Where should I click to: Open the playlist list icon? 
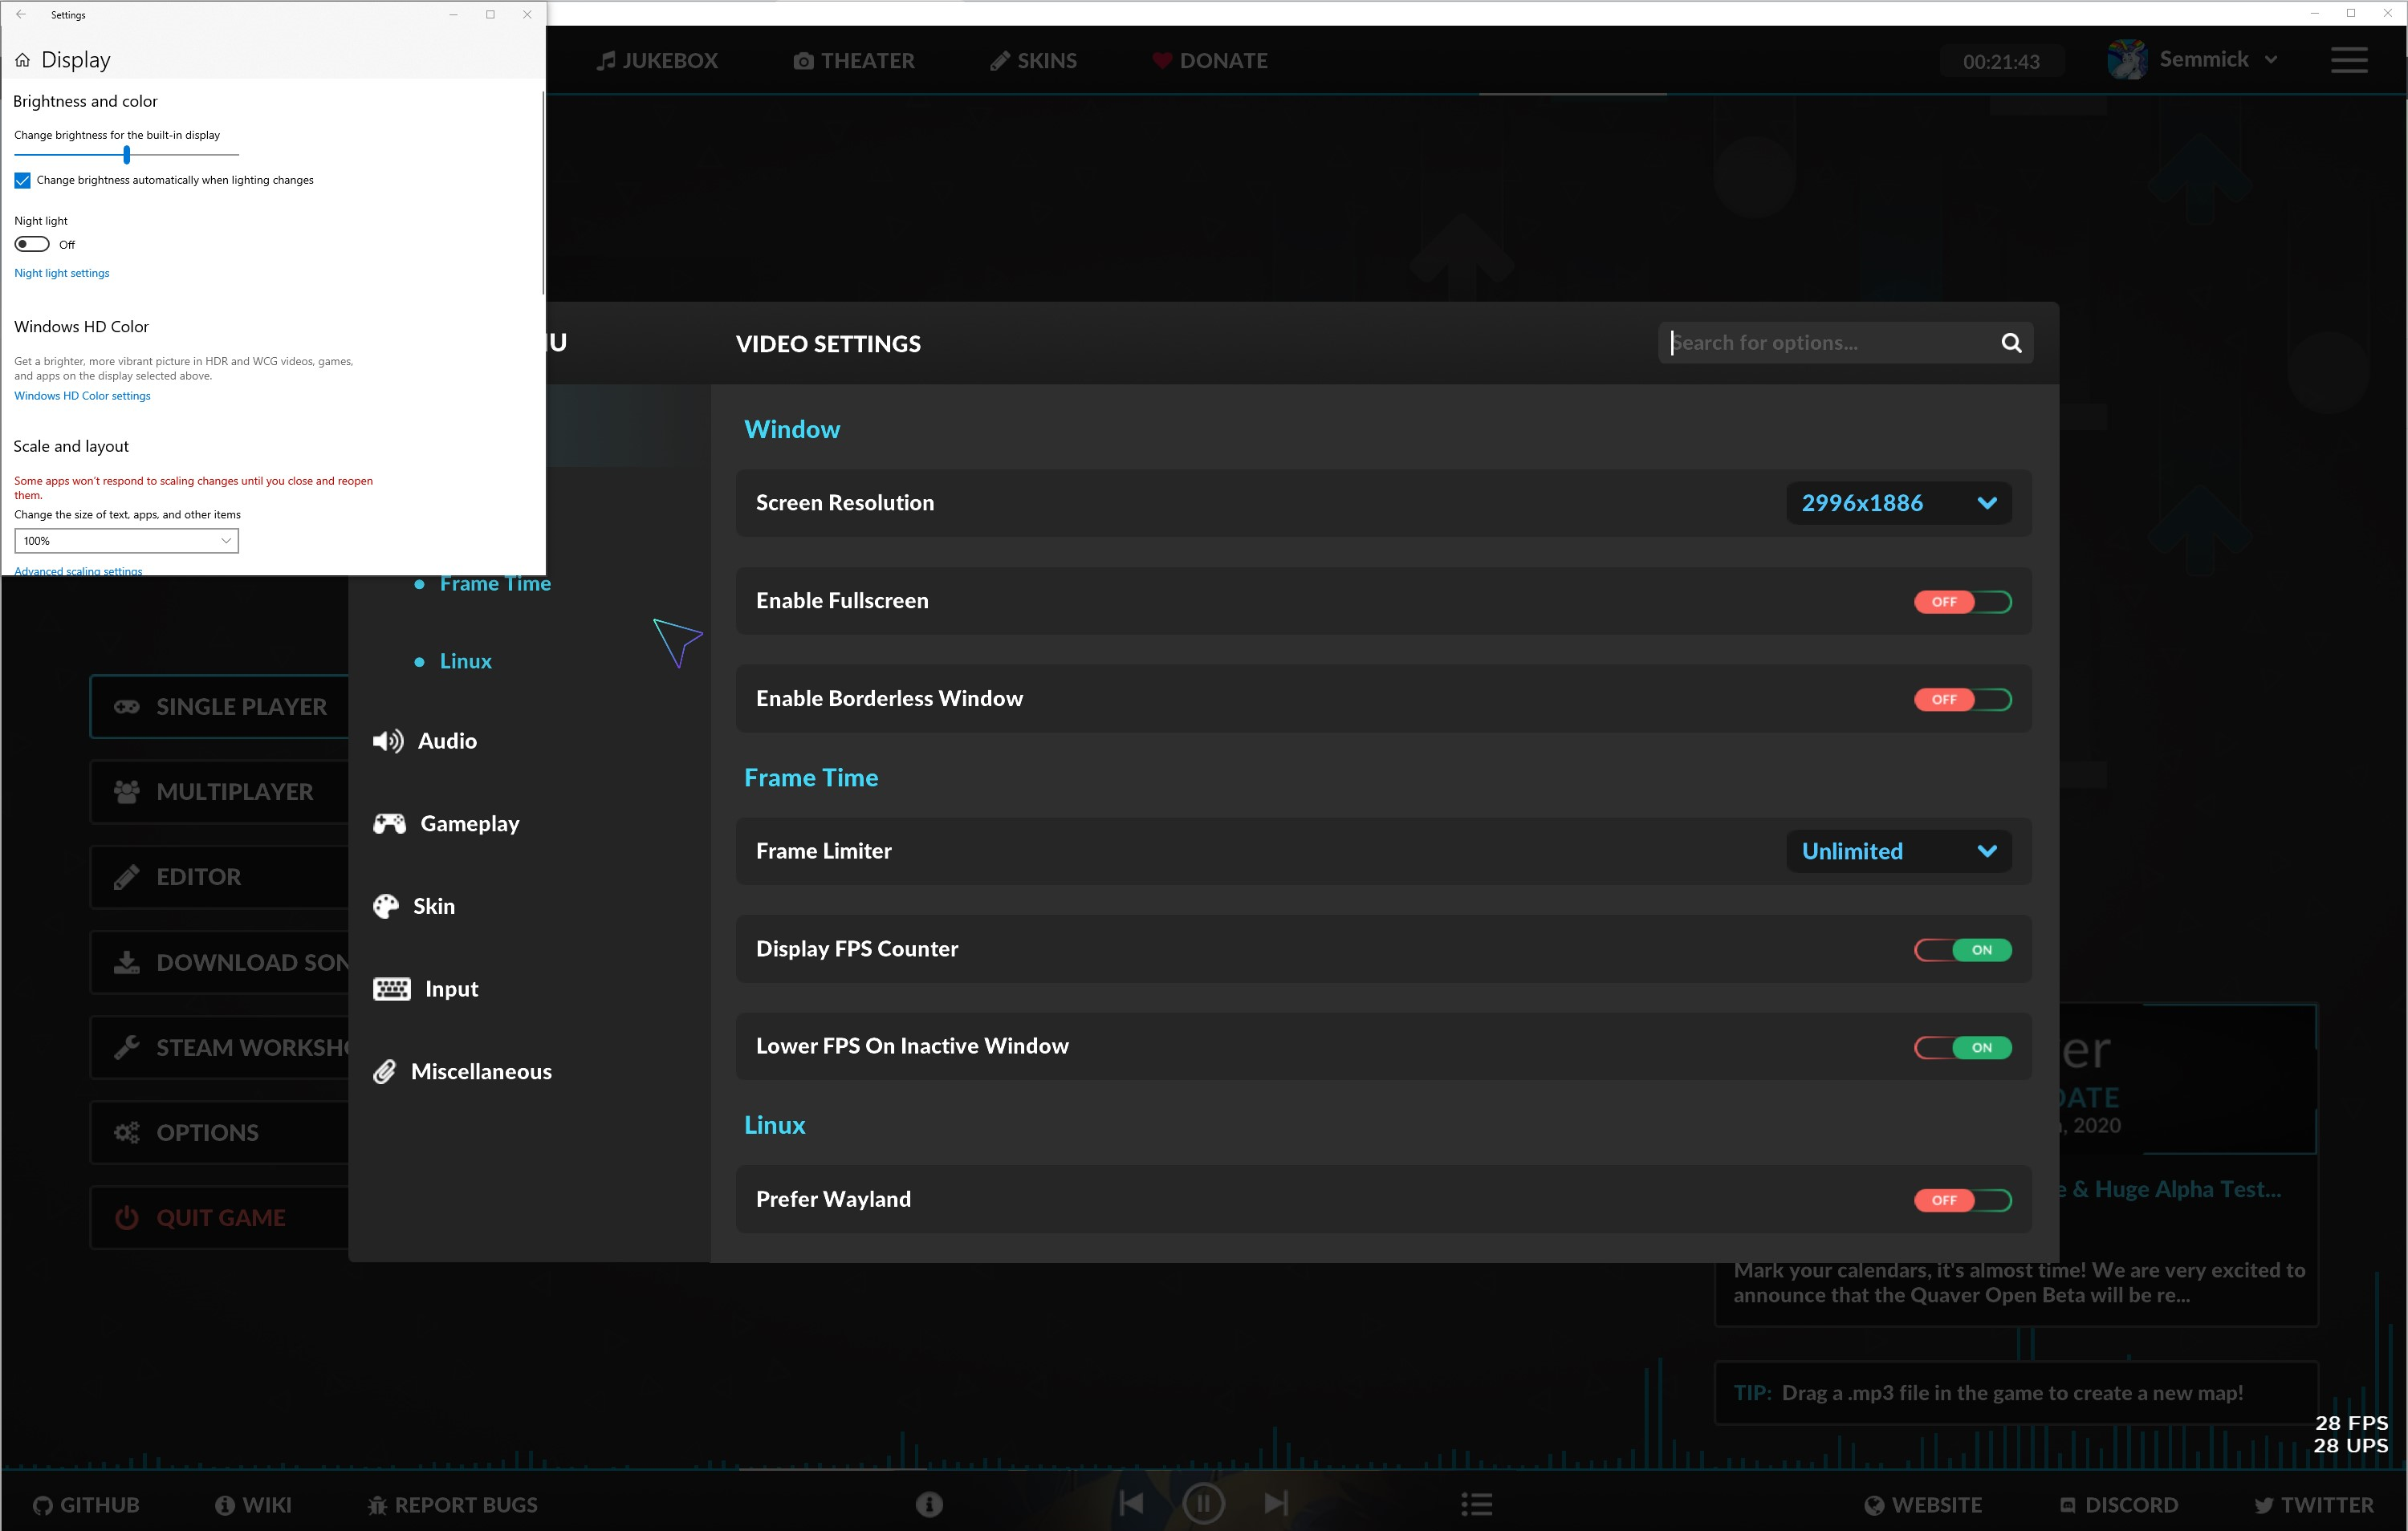coord(1476,1504)
